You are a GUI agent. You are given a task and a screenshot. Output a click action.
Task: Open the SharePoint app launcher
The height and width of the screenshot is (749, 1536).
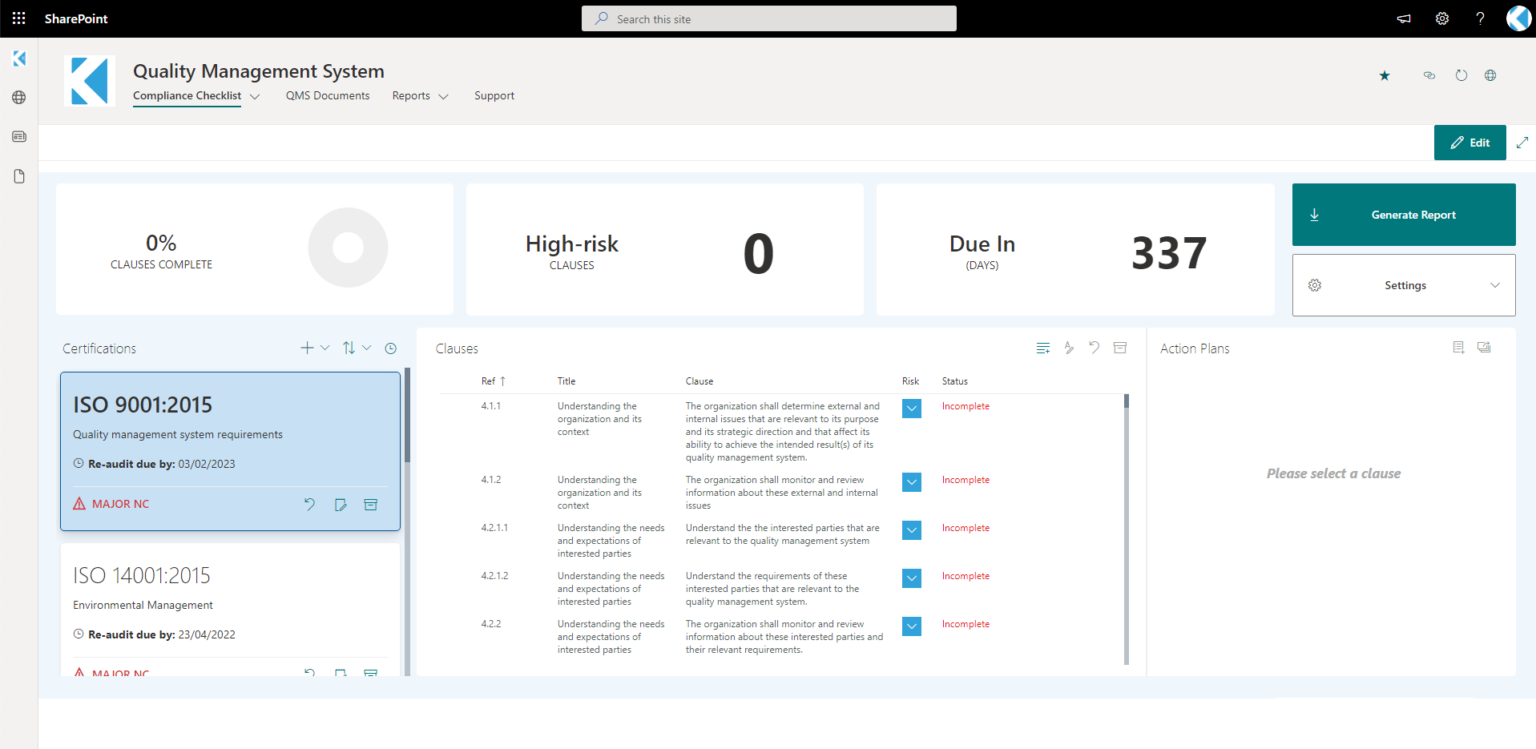point(18,17)
